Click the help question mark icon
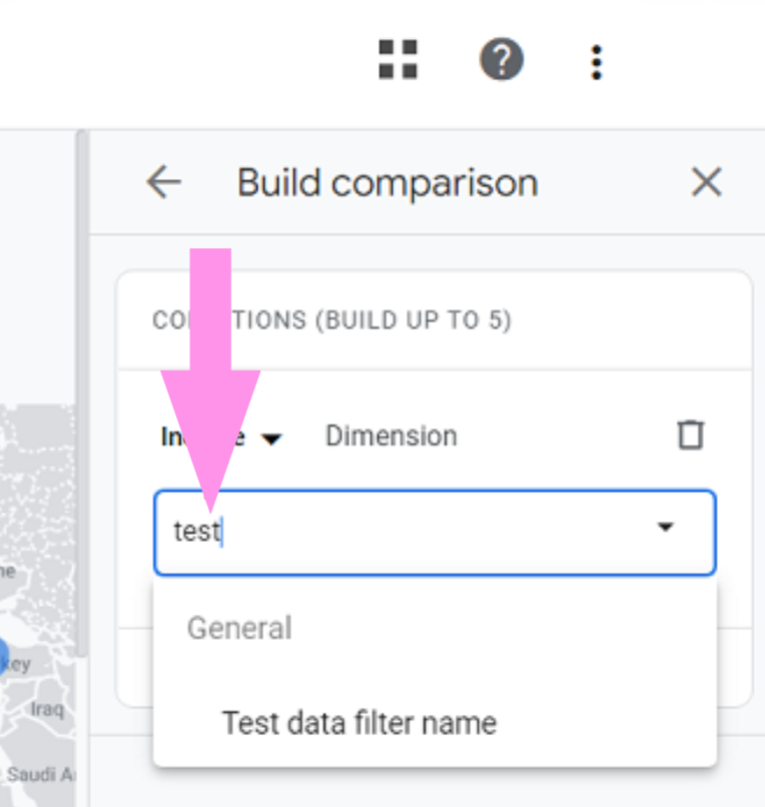Viewport: 765px width, 807px height. pos(502,60)
